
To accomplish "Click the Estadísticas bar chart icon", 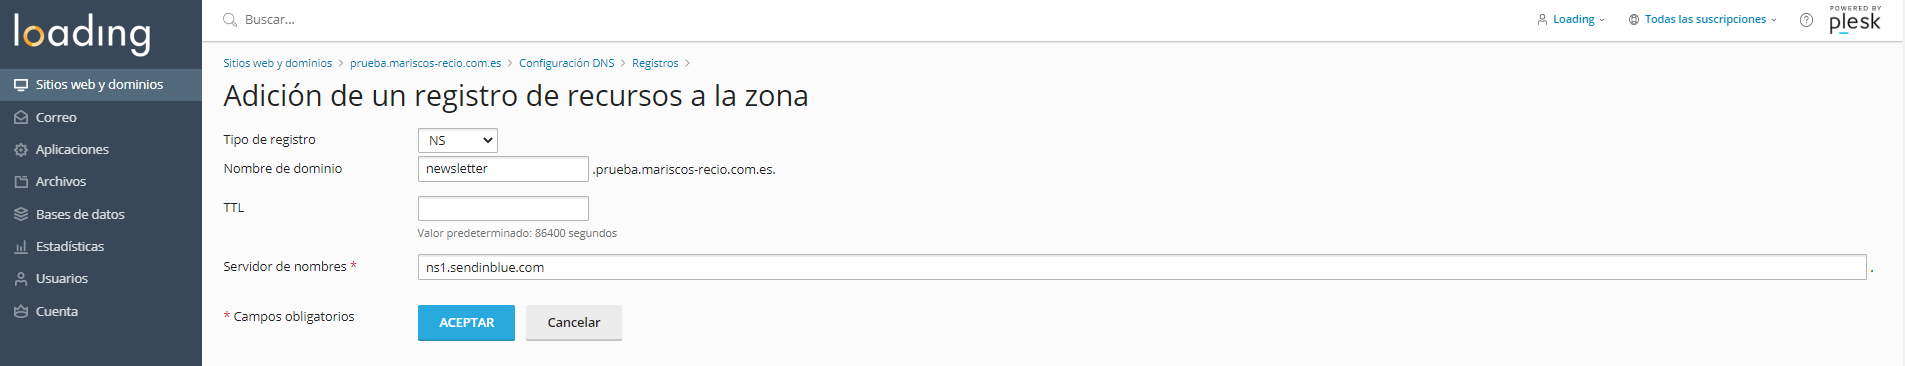I will (x=21, y=247).
